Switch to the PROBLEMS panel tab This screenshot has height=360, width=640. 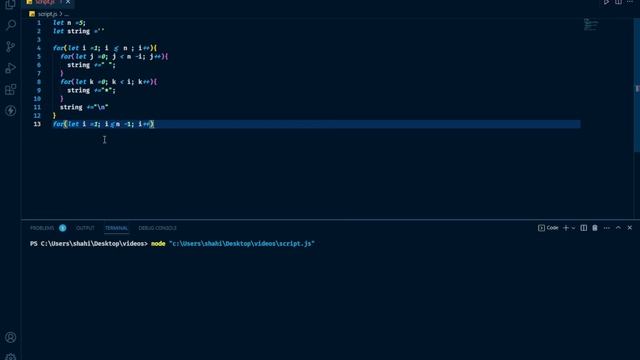pyautogui.click(x=42, y=228)
